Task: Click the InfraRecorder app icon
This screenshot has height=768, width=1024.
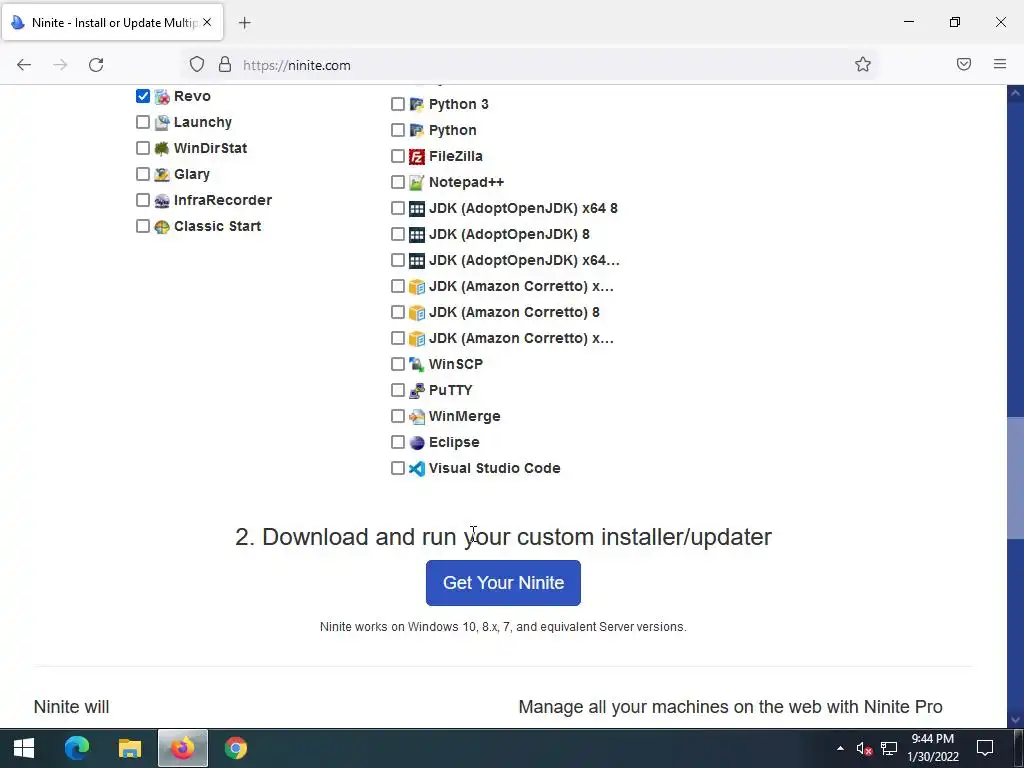Action: (x=162, y=200)
